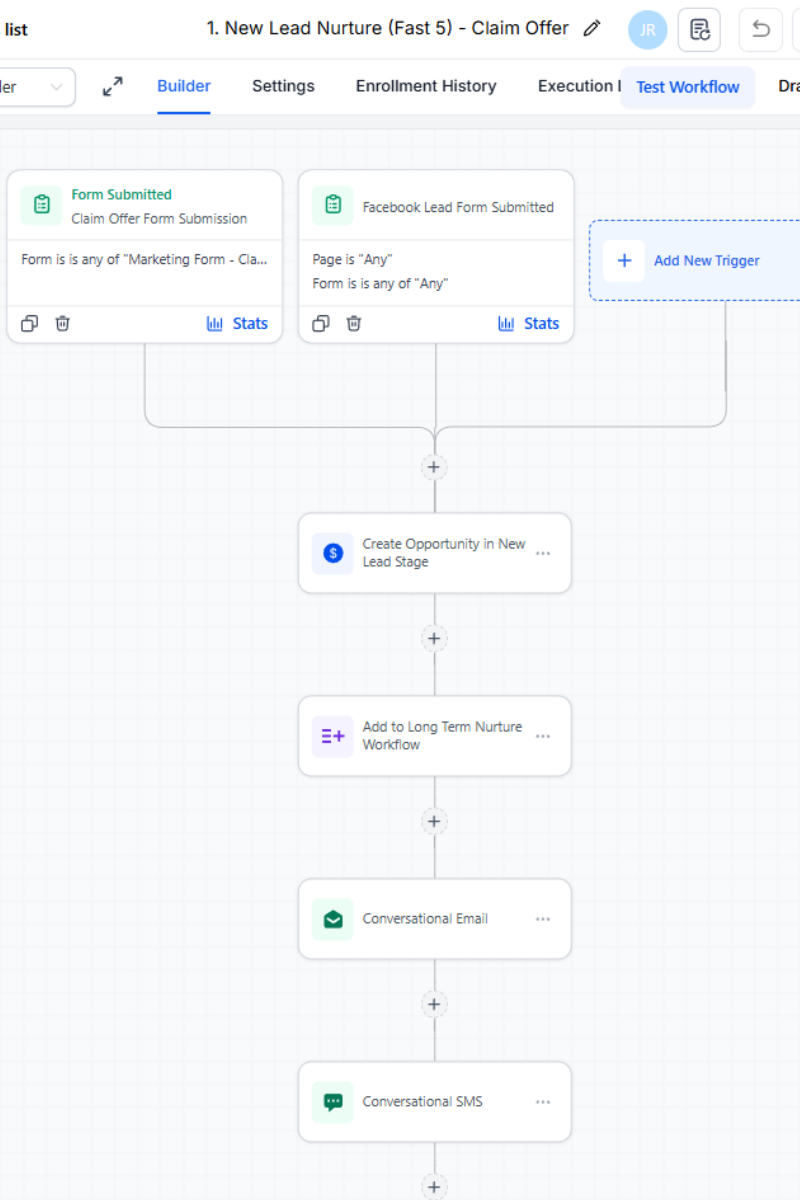
Task: Click the Form Submitted trigger clipboard icon
Action: tap(41, 205)
